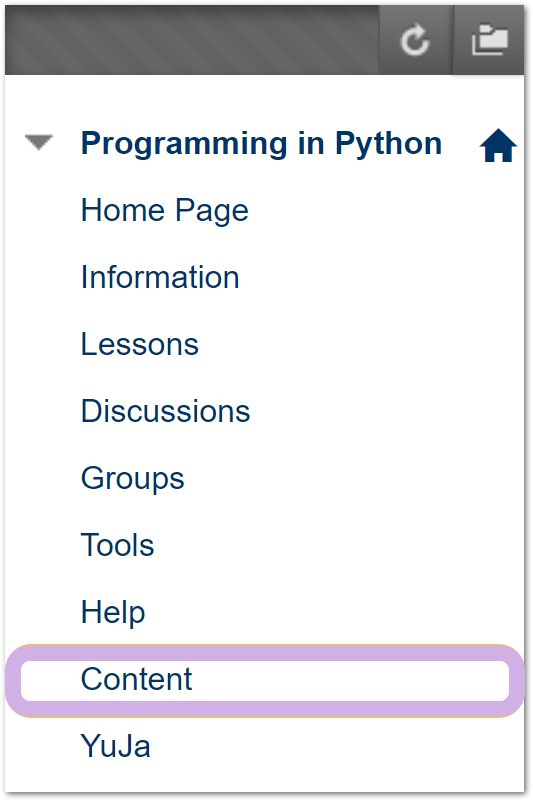Image resolution: width=533 pixels, height=801 pixels.
Task: Open the Tools link
Action: [118, 545]
